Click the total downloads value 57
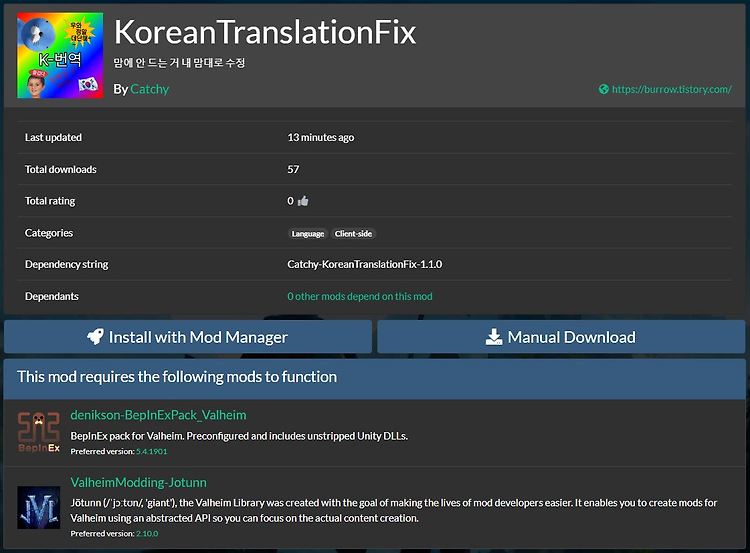 click(293, 169)
